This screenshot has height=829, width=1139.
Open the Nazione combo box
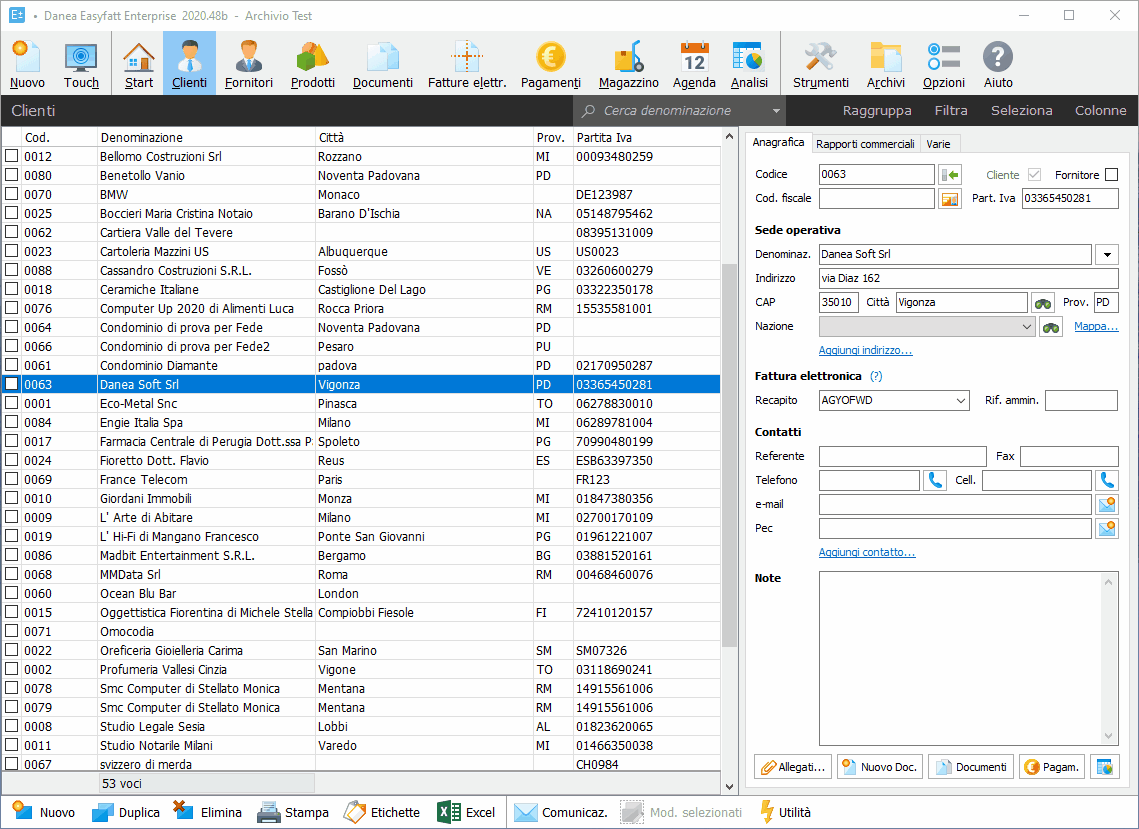926,327
